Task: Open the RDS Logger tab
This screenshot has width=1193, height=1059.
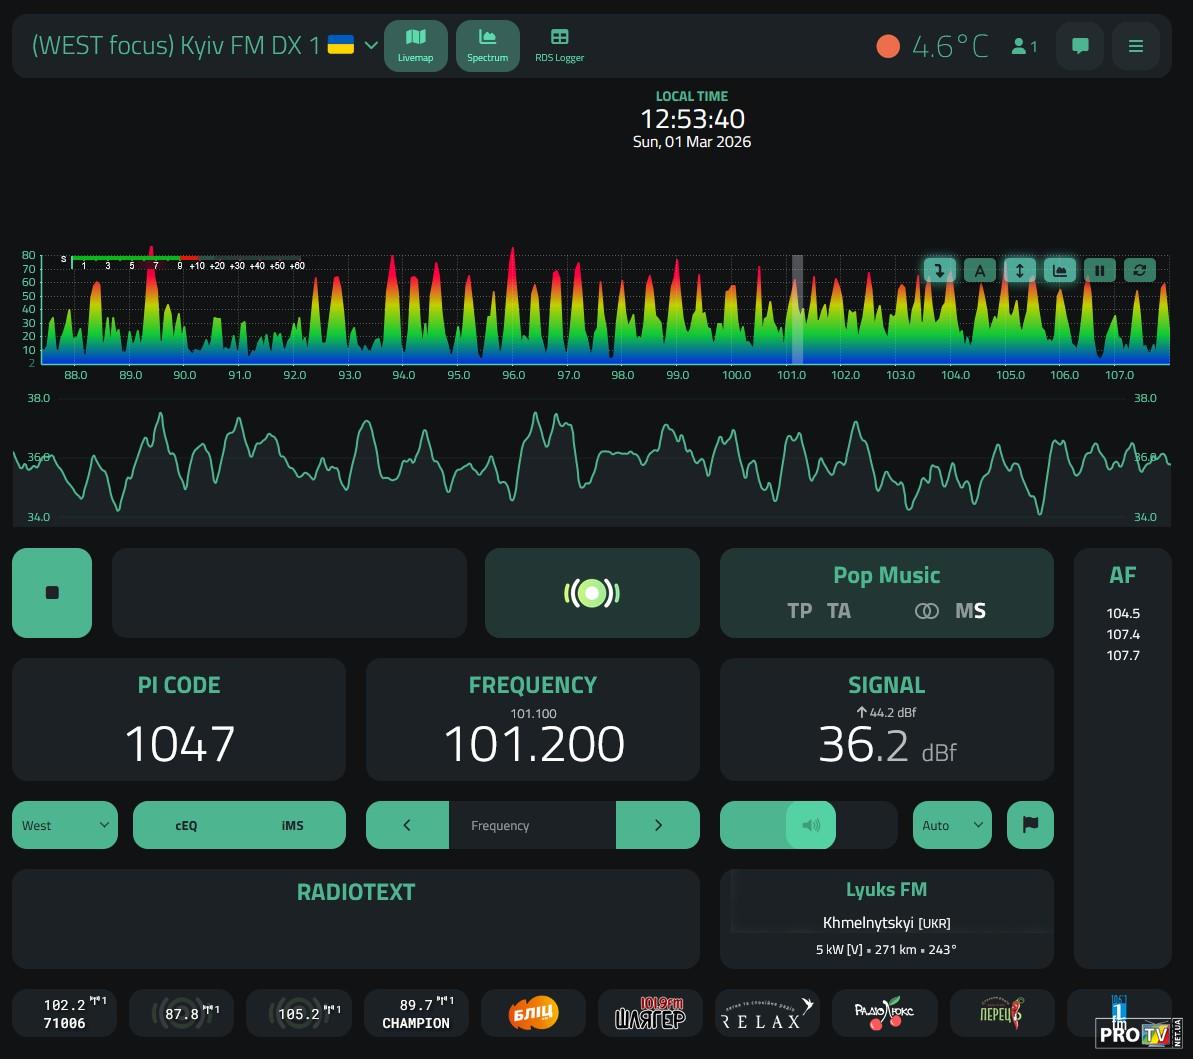Action: point(559,46)
